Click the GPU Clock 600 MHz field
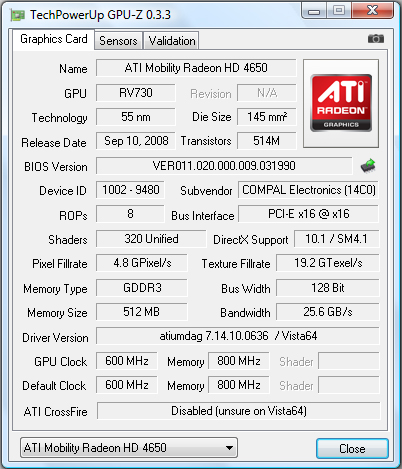The width and height of the screenshot is (402, 469). 127,361
